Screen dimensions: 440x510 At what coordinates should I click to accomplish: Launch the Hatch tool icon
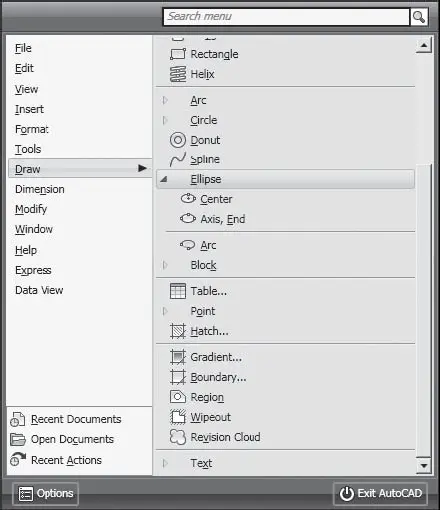[x=178, y=331]
